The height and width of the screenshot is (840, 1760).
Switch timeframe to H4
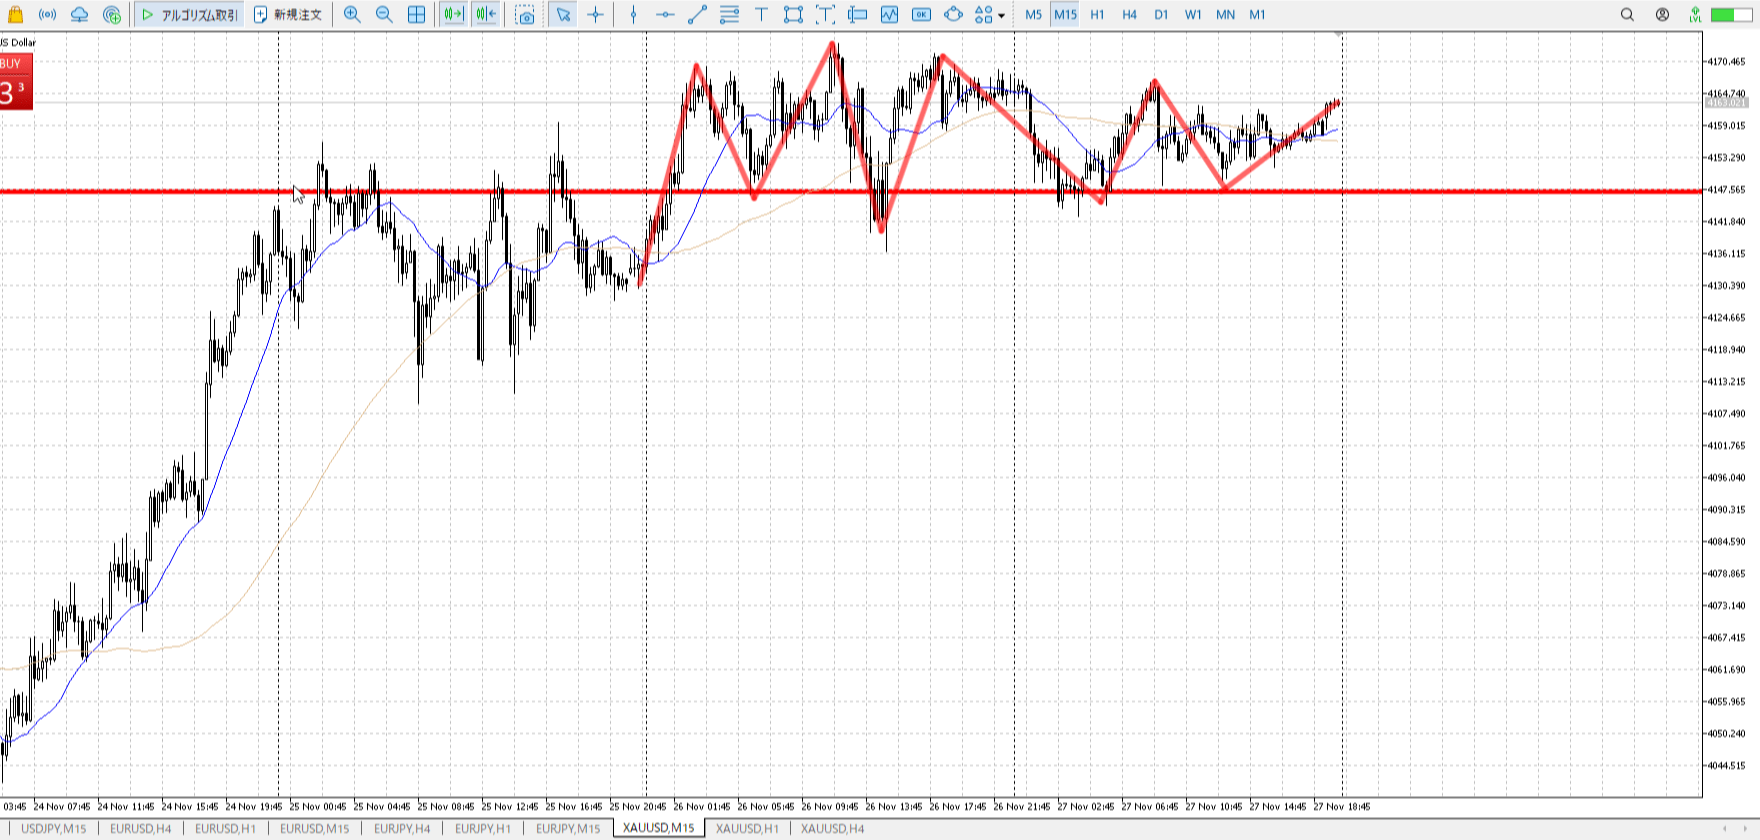(x=1129, y=15)
